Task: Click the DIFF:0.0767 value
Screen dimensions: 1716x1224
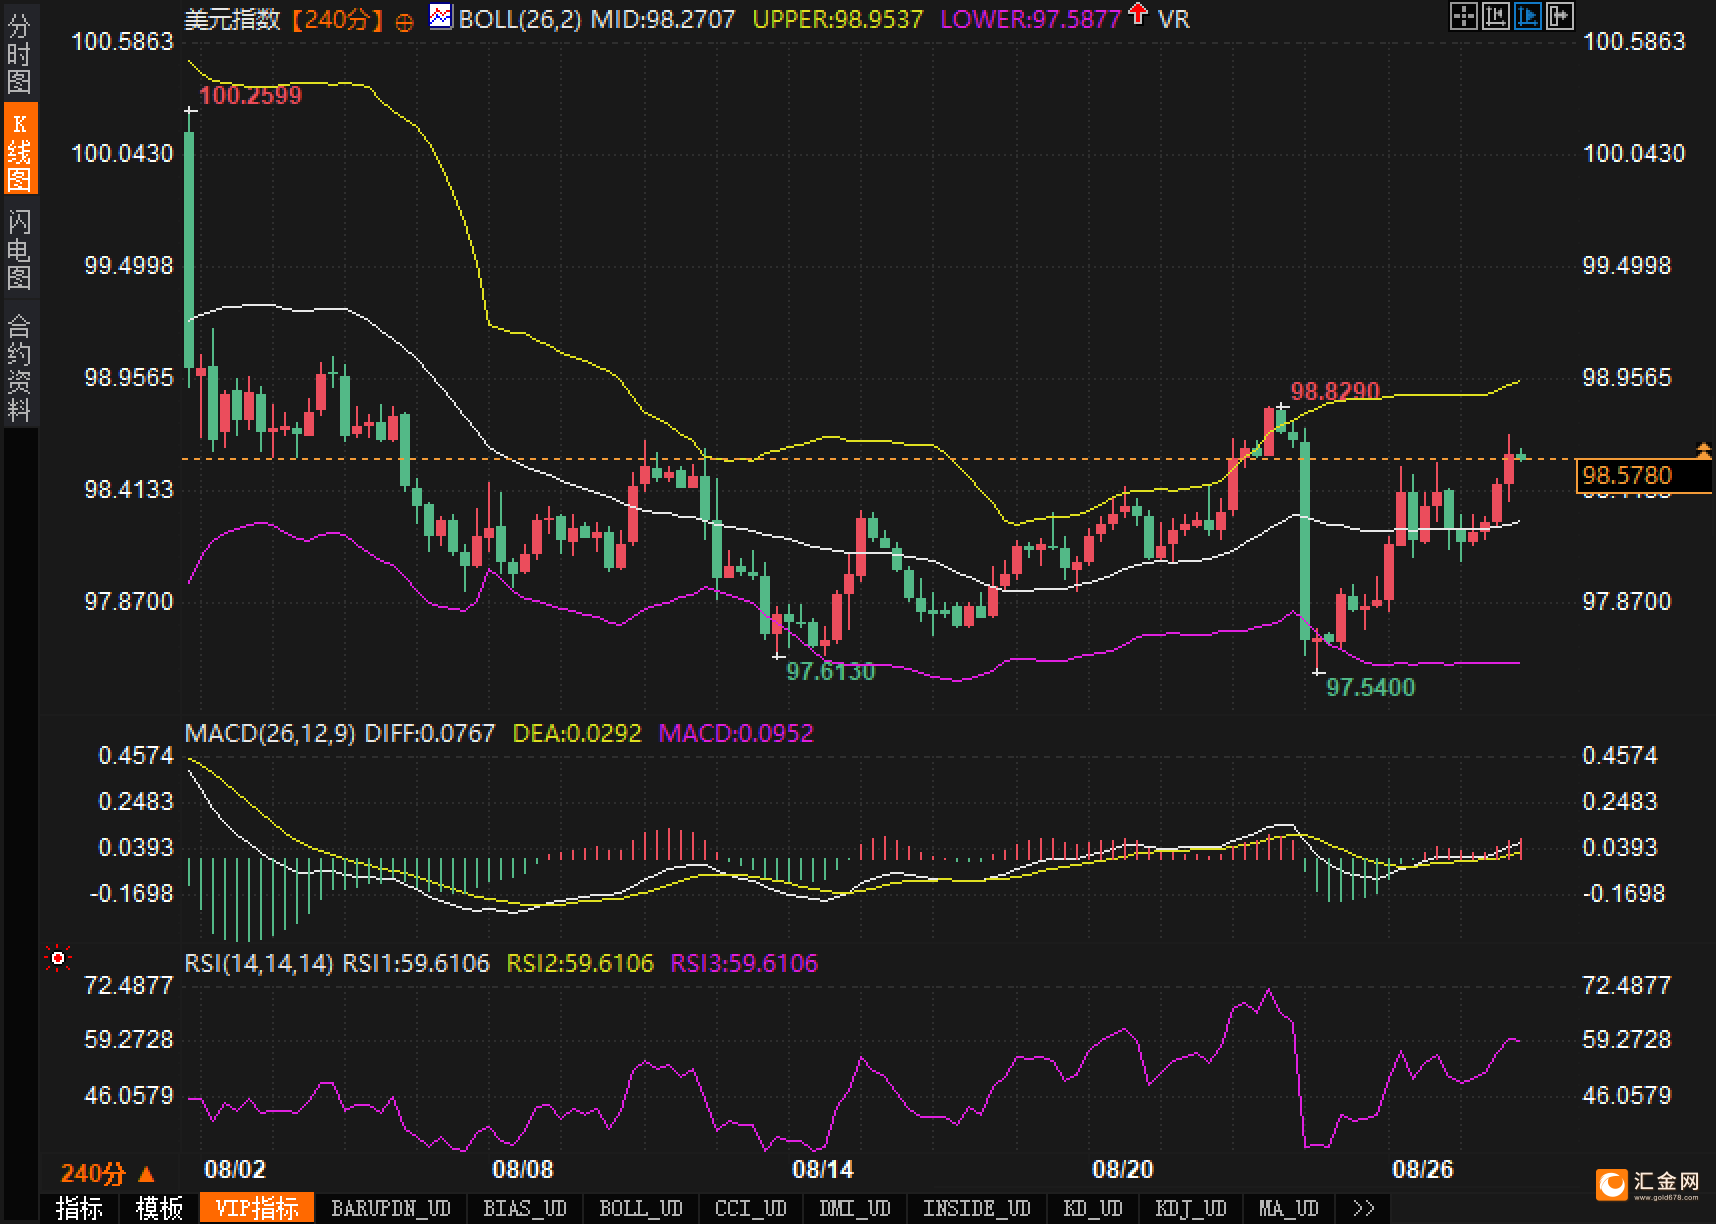Action: click(x=430, y=733)
